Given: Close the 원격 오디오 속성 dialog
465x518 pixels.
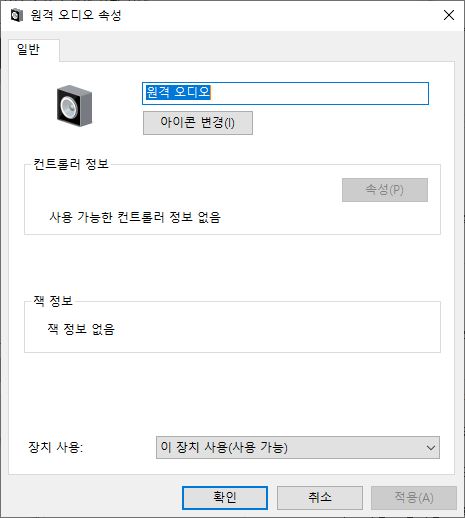Looking at the screenshot, I should (x=449, y=15).
